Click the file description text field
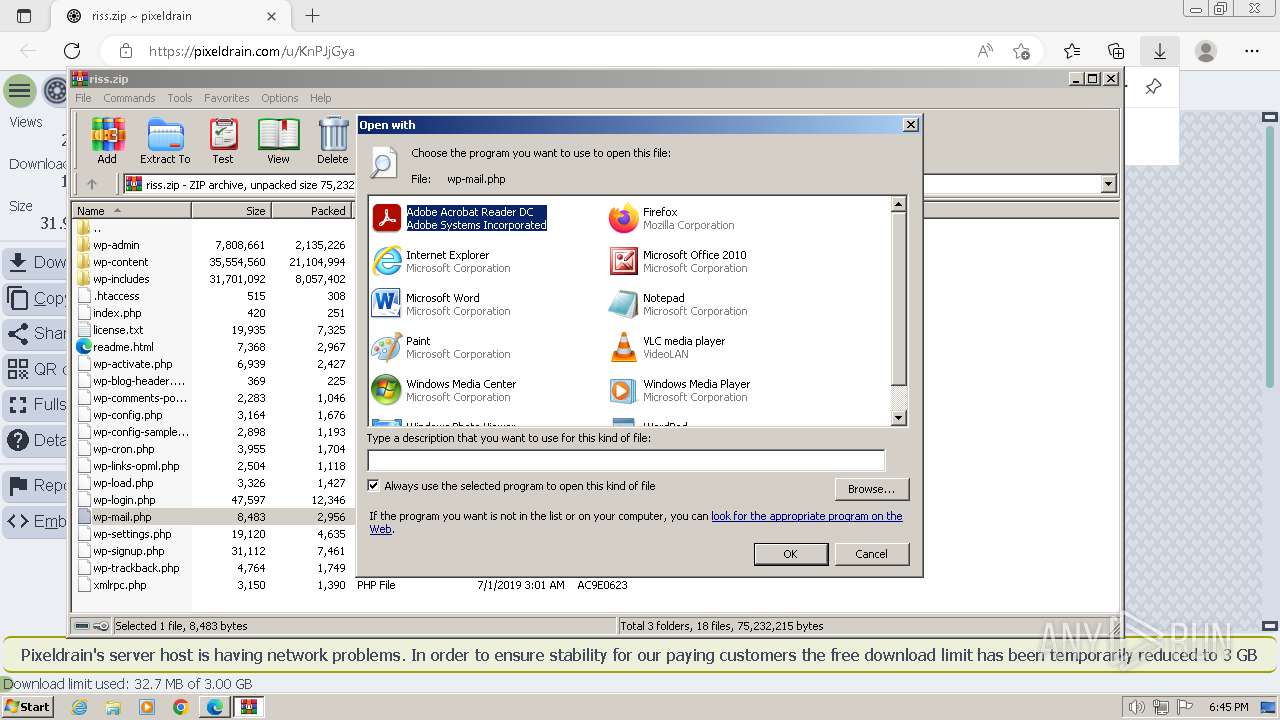Viewport: 1280px width, 720px height. click(x=626, y=460)
